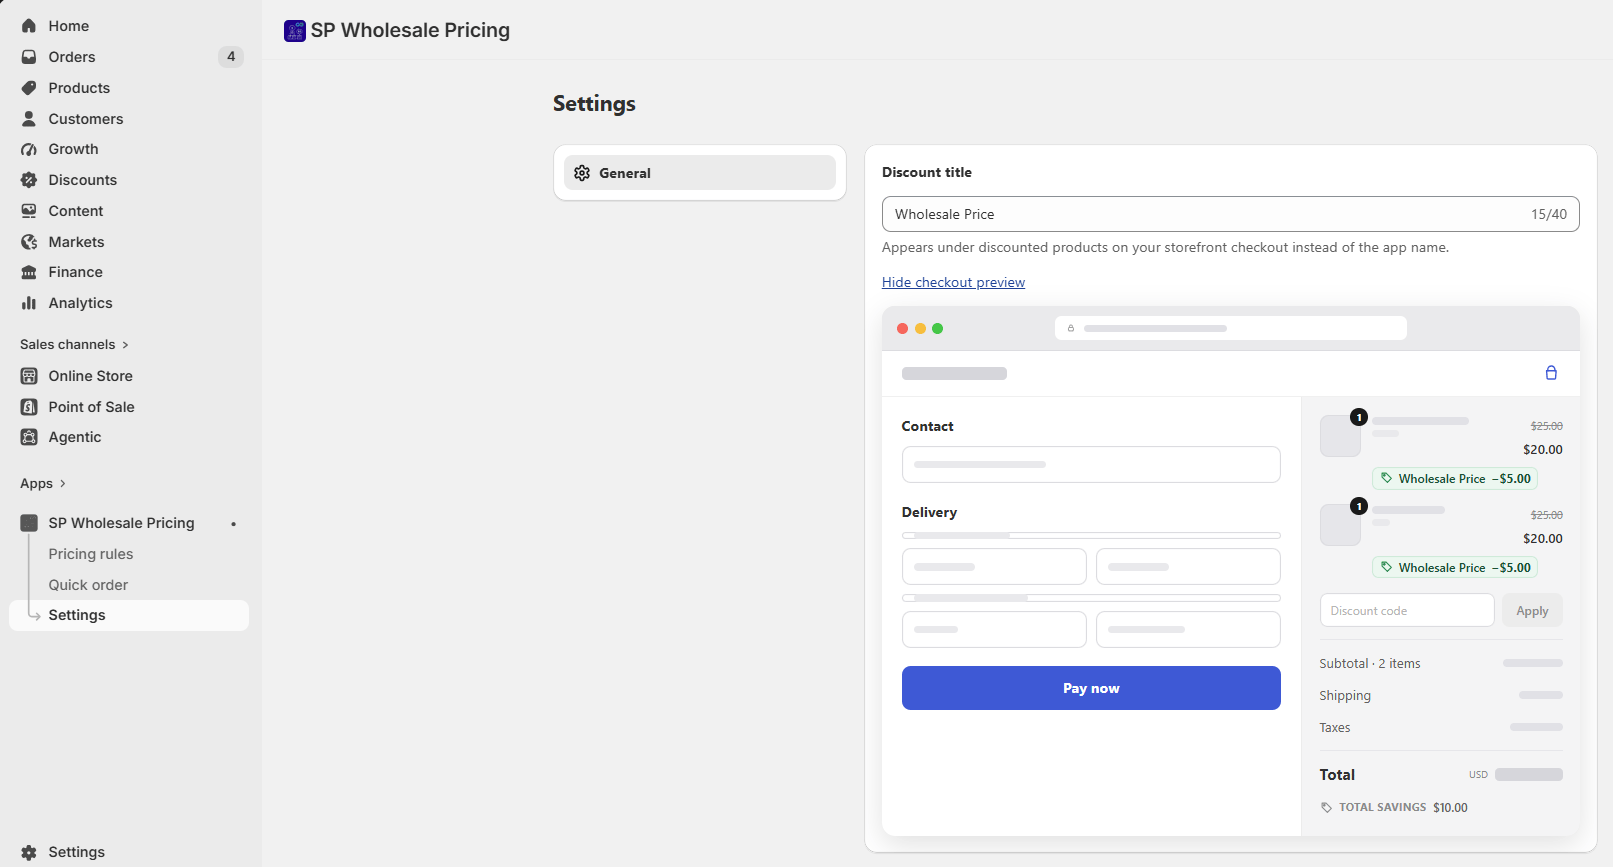
Task: Click the Finance bank icon
Action: [29, 272]
